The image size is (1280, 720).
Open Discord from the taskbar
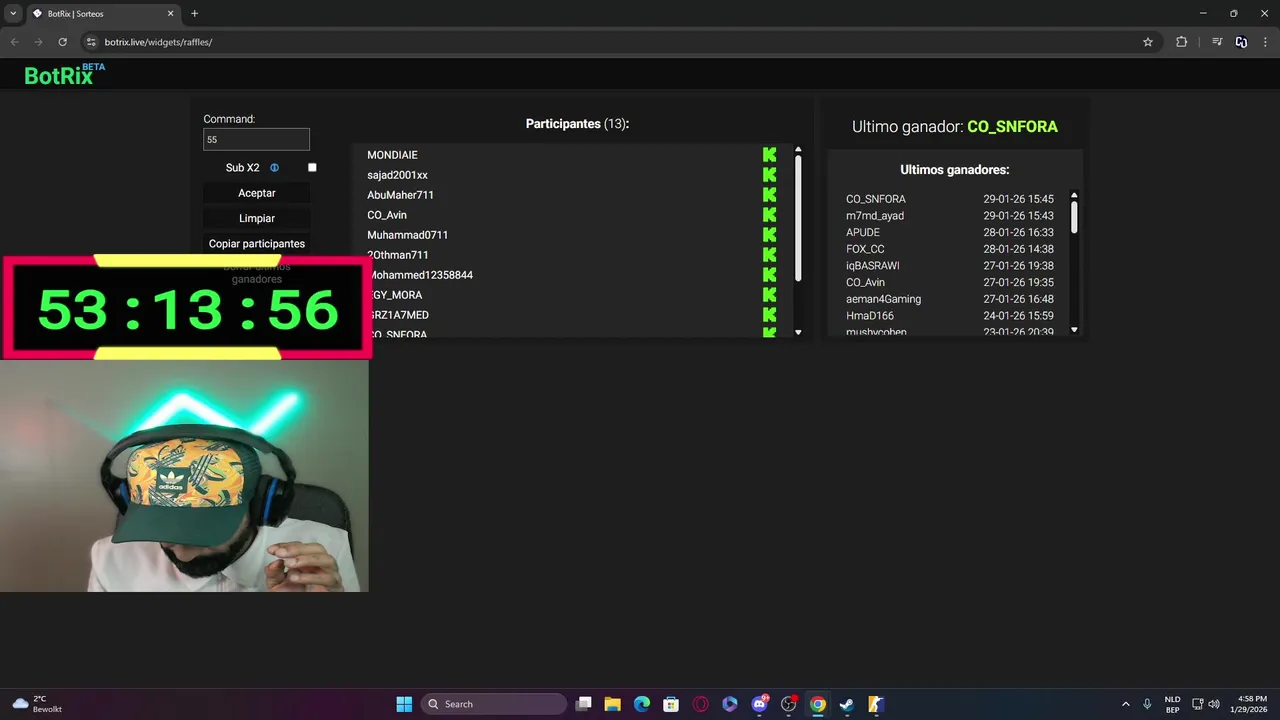(x=759, y=704)
